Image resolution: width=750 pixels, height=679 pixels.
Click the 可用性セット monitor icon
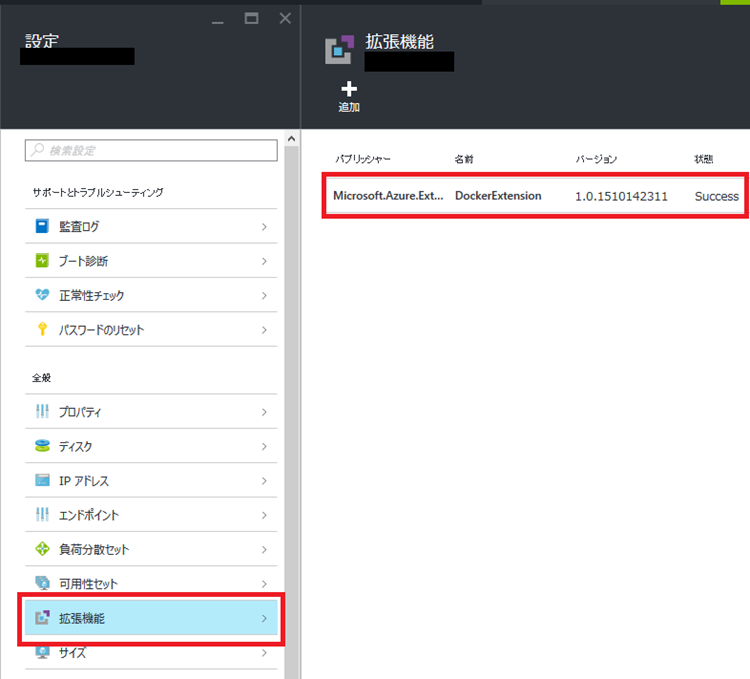point(42,583)
